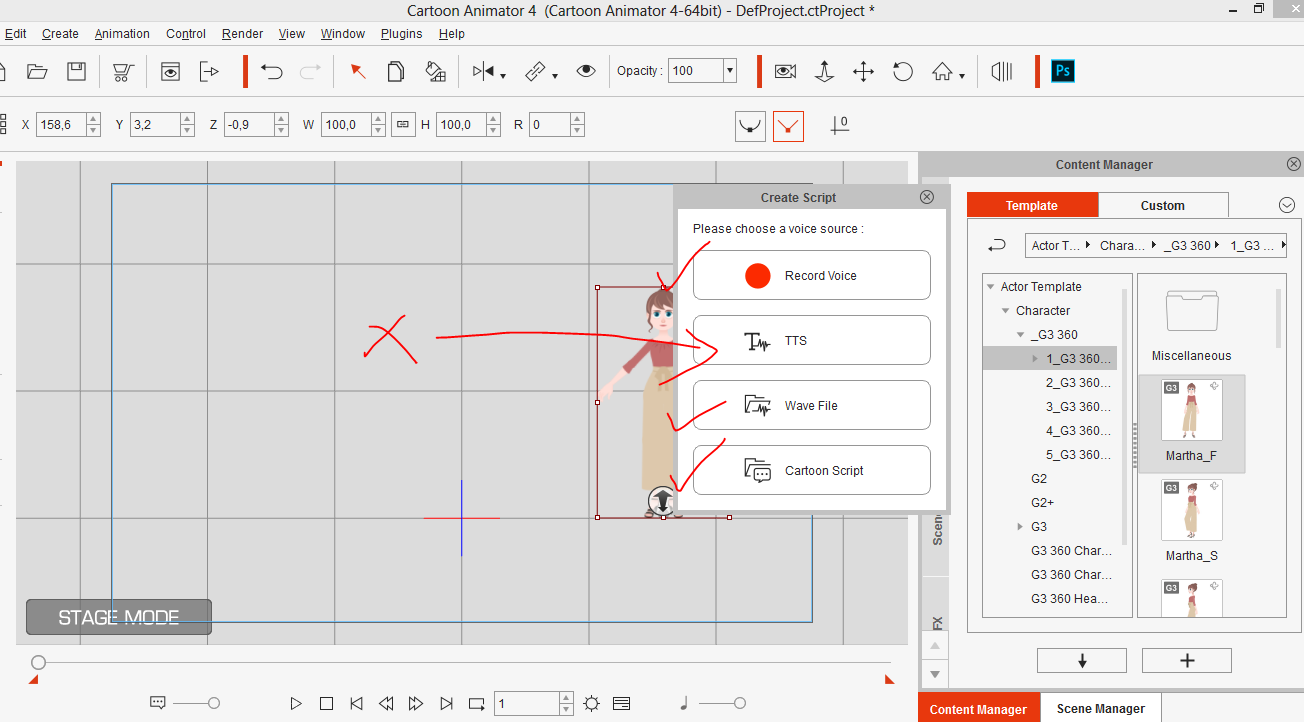This screenshot has height=722, width=1304.
Task: Choose Cartoon Script as voice source
Action: tap(811, 470)
